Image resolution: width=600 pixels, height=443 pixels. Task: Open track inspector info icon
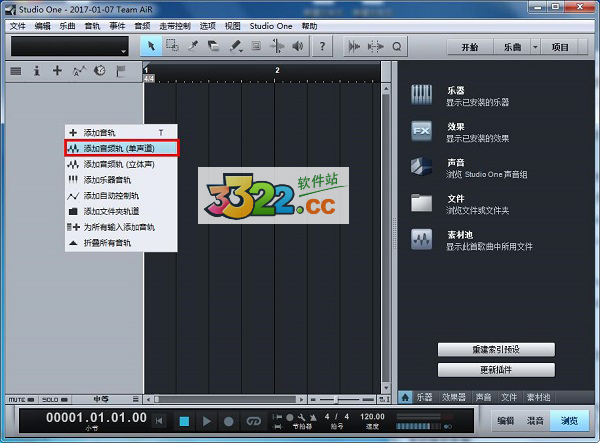click(x=37, y=71)
